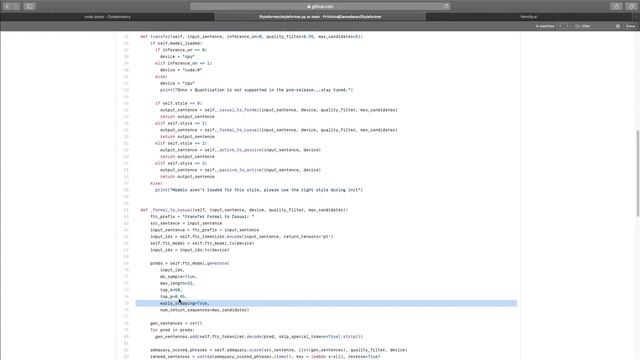Open the Share button in the toolbar
The width and height of the screenshot is (640, 360).
pyautogui.click(x=616, y=6)
